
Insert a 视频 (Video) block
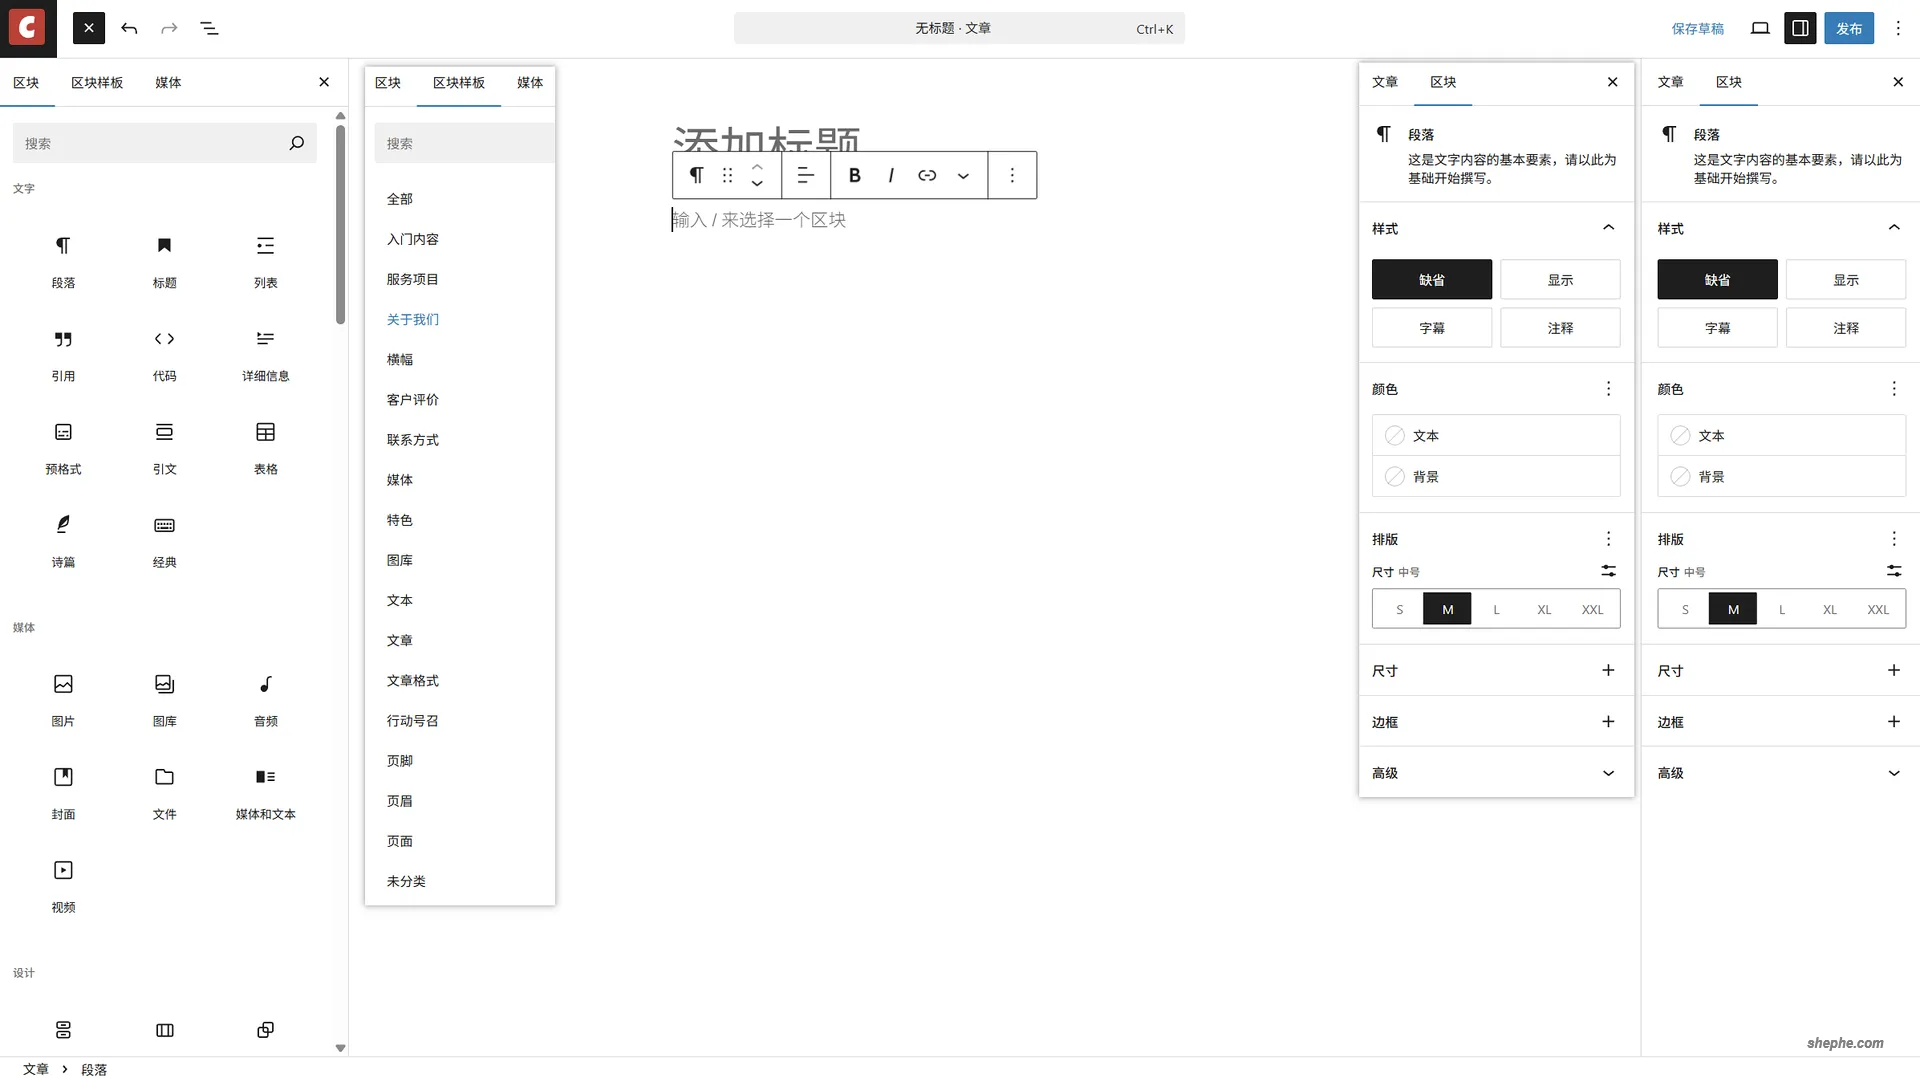click(x=63, y=884)
